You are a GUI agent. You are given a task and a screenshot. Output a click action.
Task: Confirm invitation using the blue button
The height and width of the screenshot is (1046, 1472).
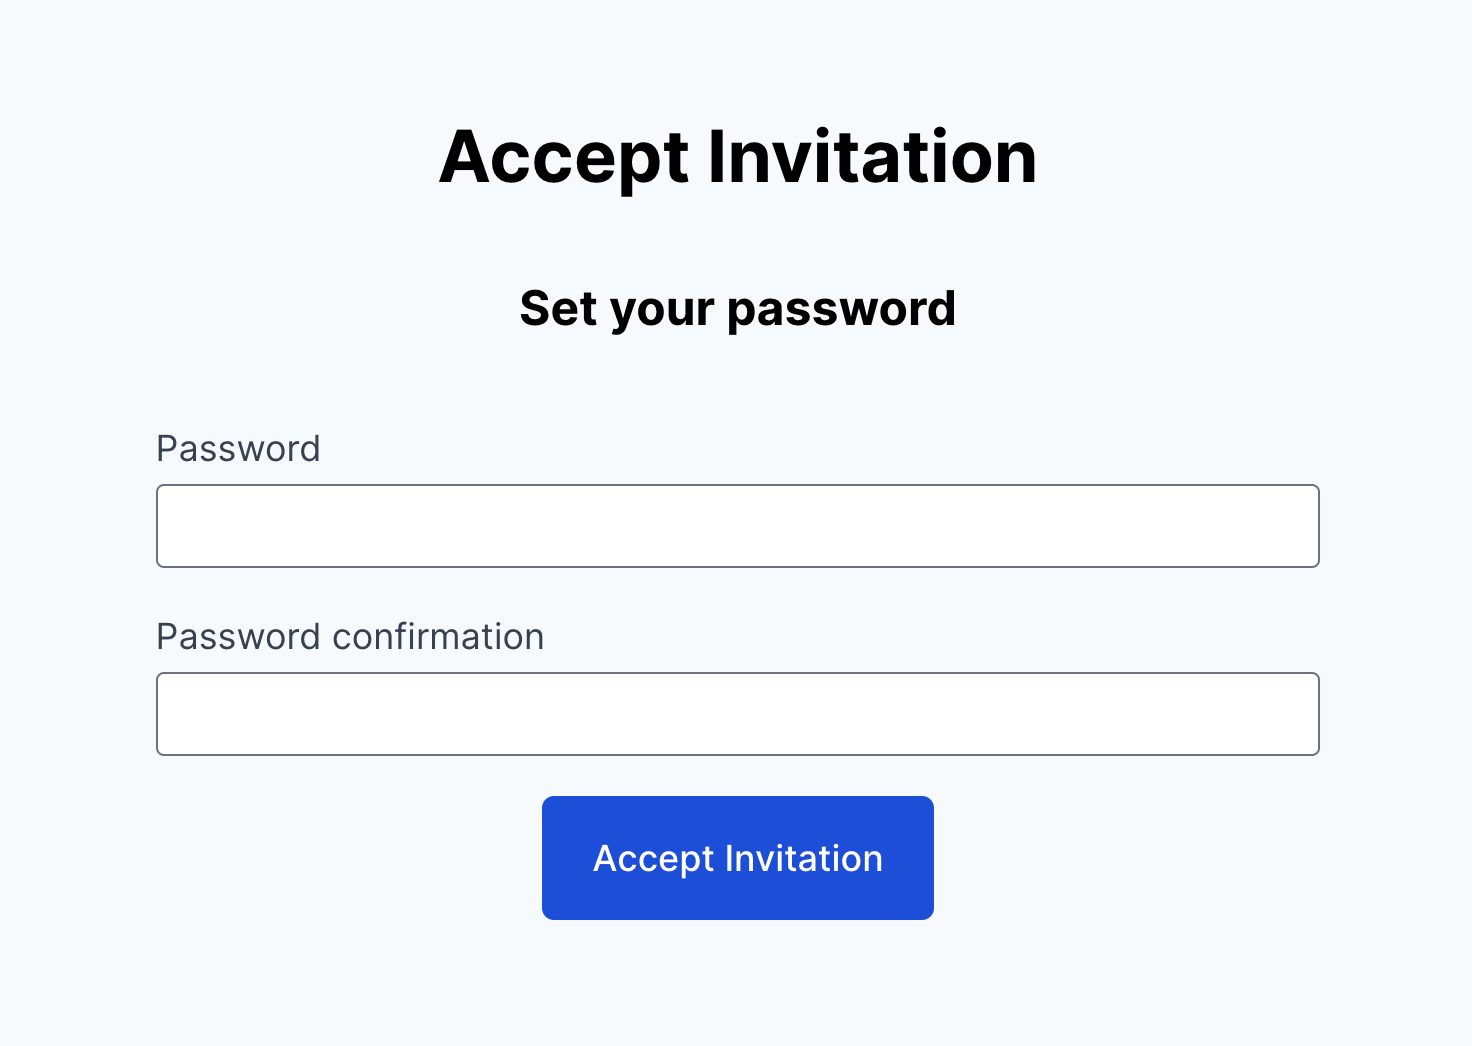click(737, 858)
